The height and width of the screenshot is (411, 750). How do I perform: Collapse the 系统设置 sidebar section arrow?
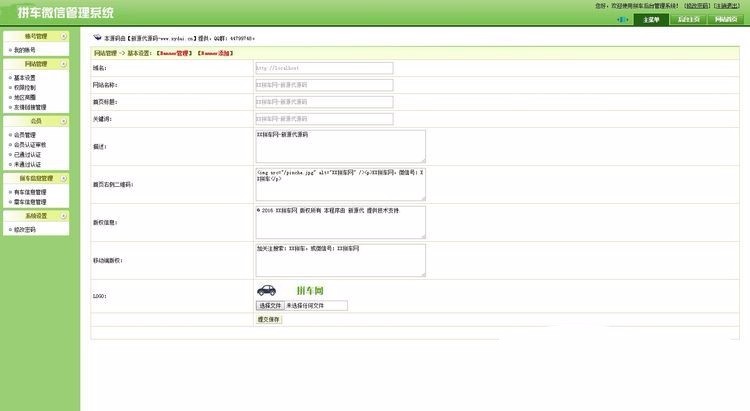tap(63, 216)
